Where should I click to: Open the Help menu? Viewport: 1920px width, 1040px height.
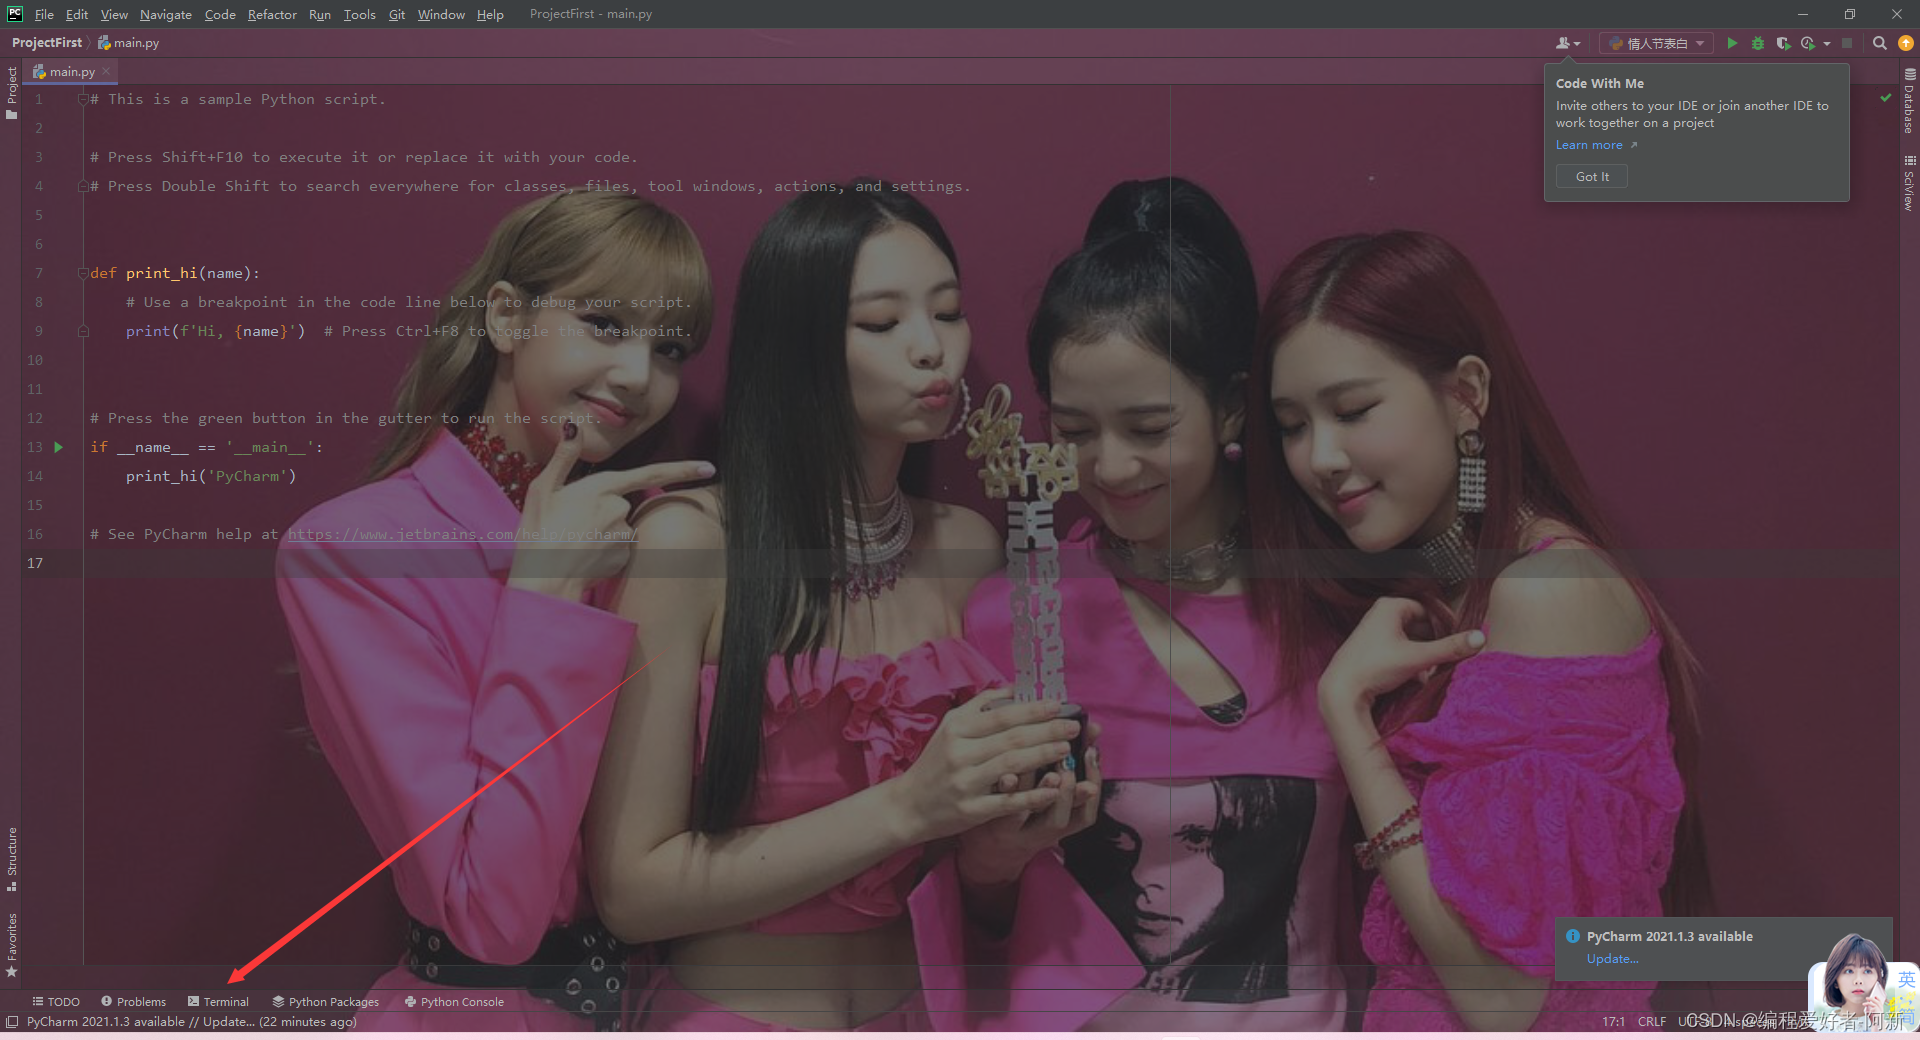click(x=490, y=14)
